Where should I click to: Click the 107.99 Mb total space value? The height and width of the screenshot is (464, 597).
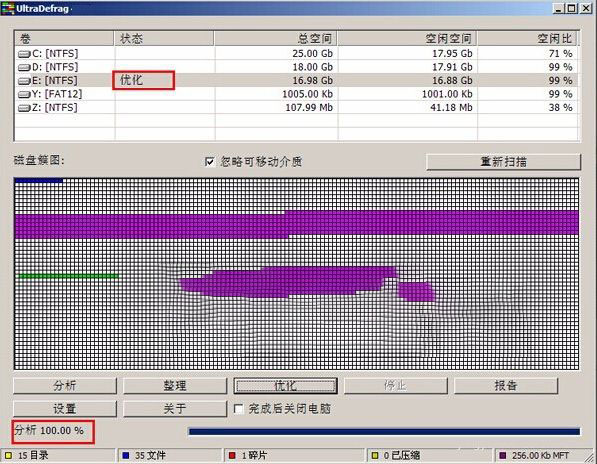coord(309,108)
